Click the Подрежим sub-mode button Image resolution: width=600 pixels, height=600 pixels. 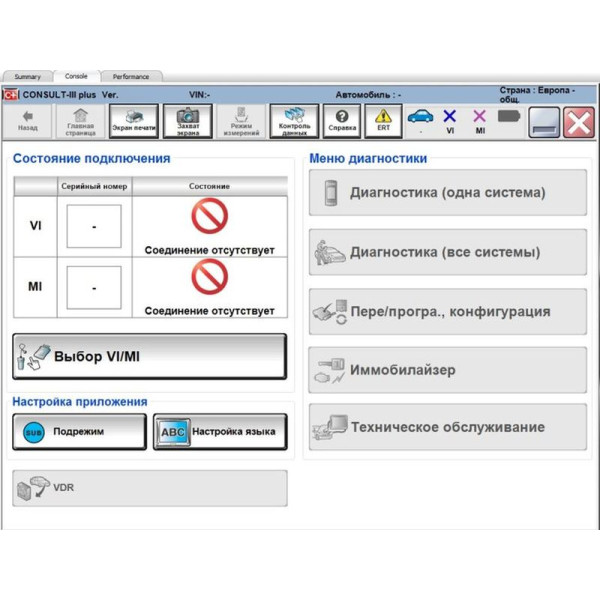[72, 432]
